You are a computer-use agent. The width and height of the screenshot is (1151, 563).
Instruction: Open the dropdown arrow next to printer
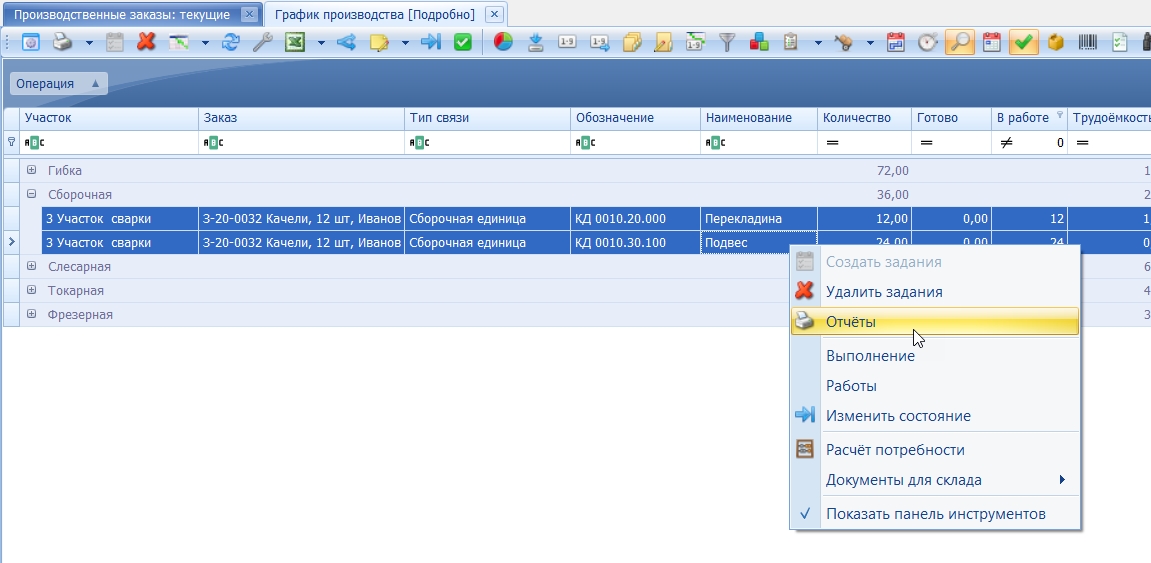click(x=89, y=43)
